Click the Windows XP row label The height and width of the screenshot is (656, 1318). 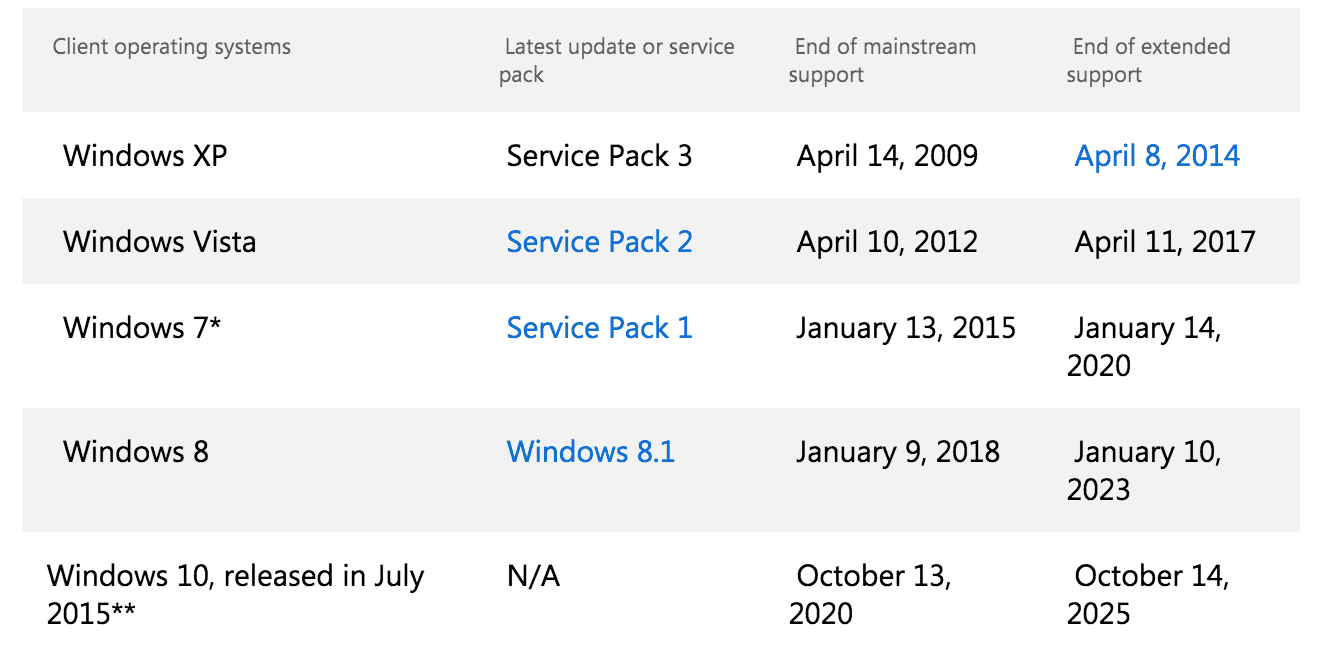(x=145, y=156)
